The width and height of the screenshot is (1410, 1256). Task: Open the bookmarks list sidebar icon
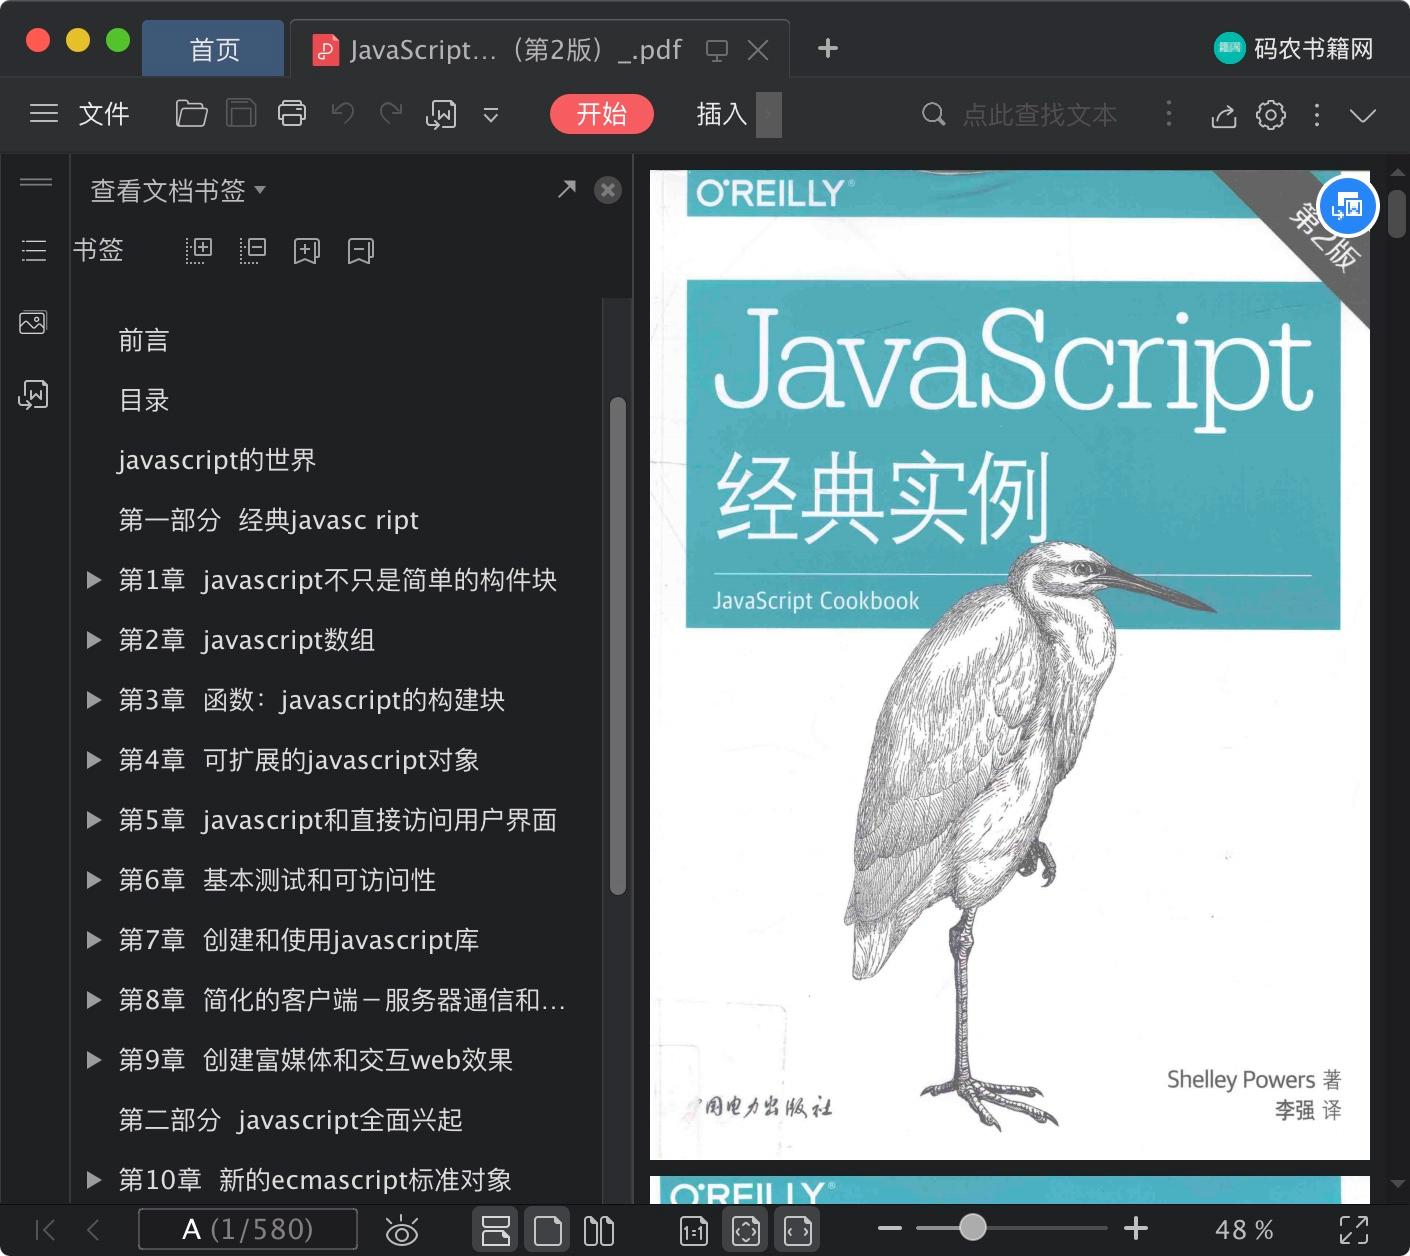pos(34,250)
